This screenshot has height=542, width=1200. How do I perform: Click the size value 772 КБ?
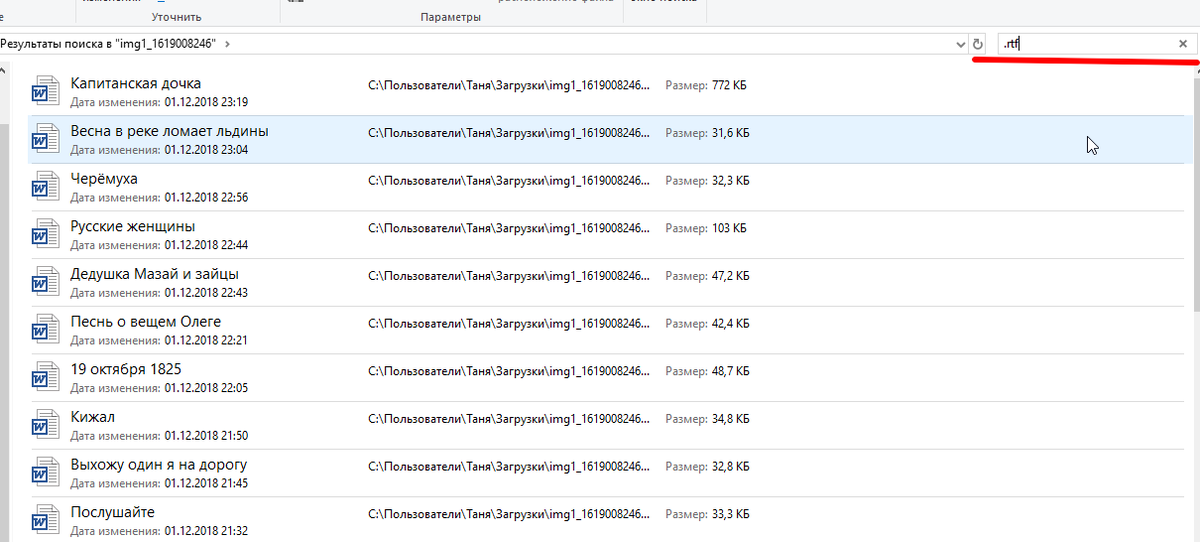(729, 85)
